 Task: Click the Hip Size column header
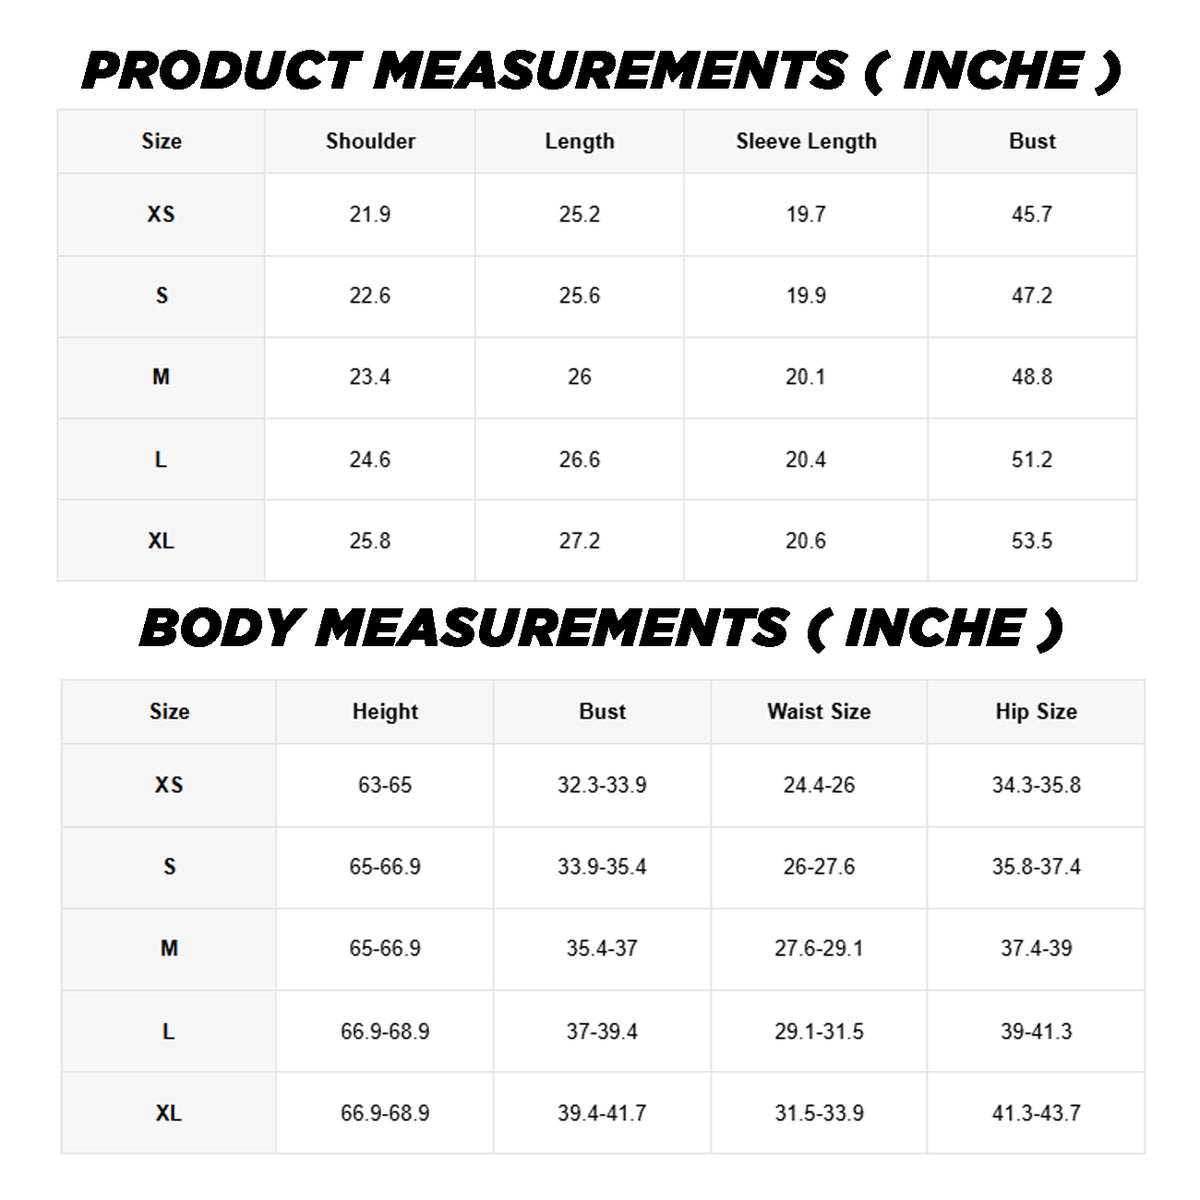point(1036,711)
